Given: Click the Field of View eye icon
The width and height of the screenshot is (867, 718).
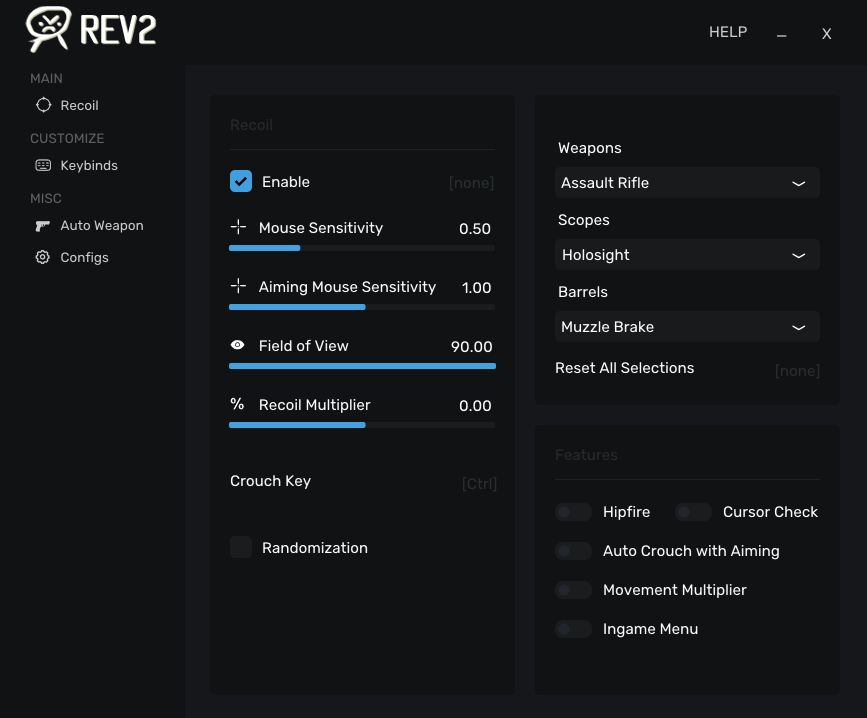Looking at the screenshot, I should point(237,345).
